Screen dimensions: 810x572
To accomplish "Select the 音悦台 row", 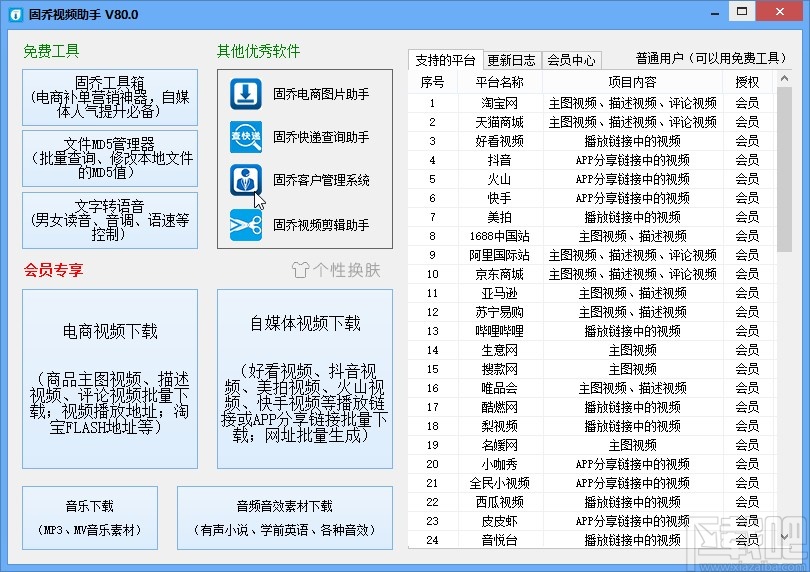I will coord(592,540).
